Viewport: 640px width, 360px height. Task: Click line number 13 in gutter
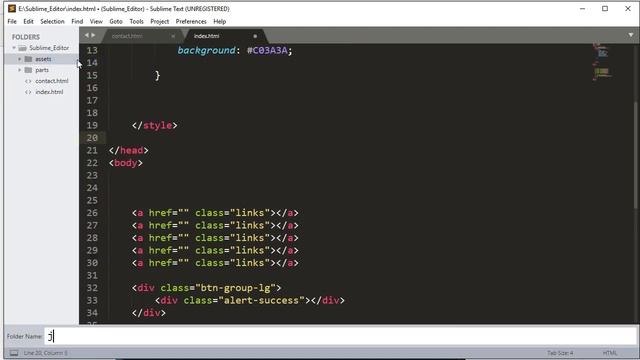point(92,50)
